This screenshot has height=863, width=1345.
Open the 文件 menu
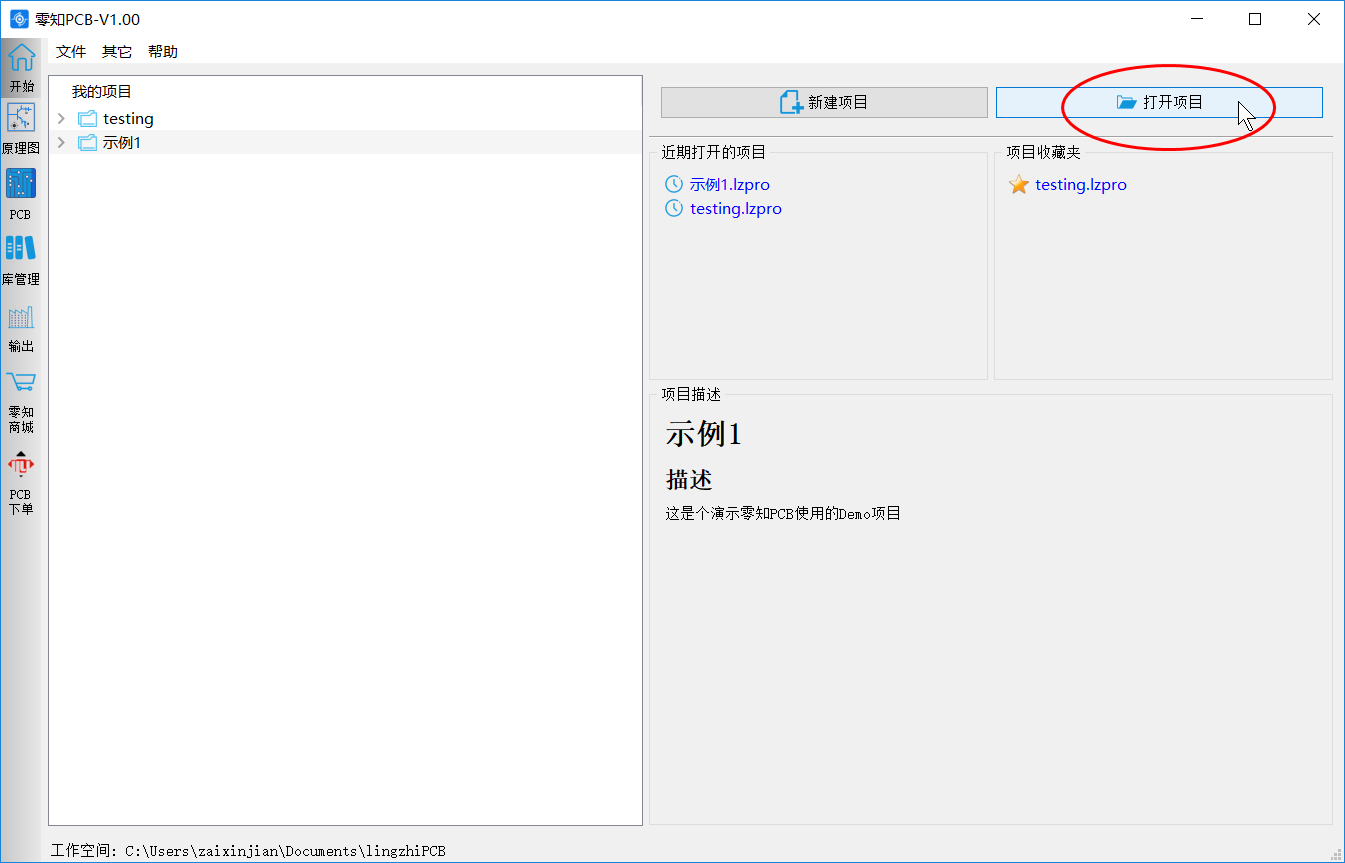point(71,52)
